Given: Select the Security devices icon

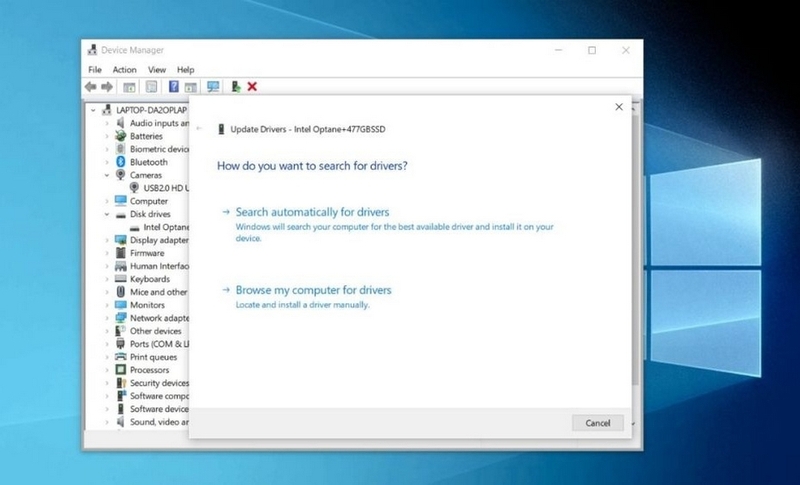Looking at the screenshot, I should (120, 382).
